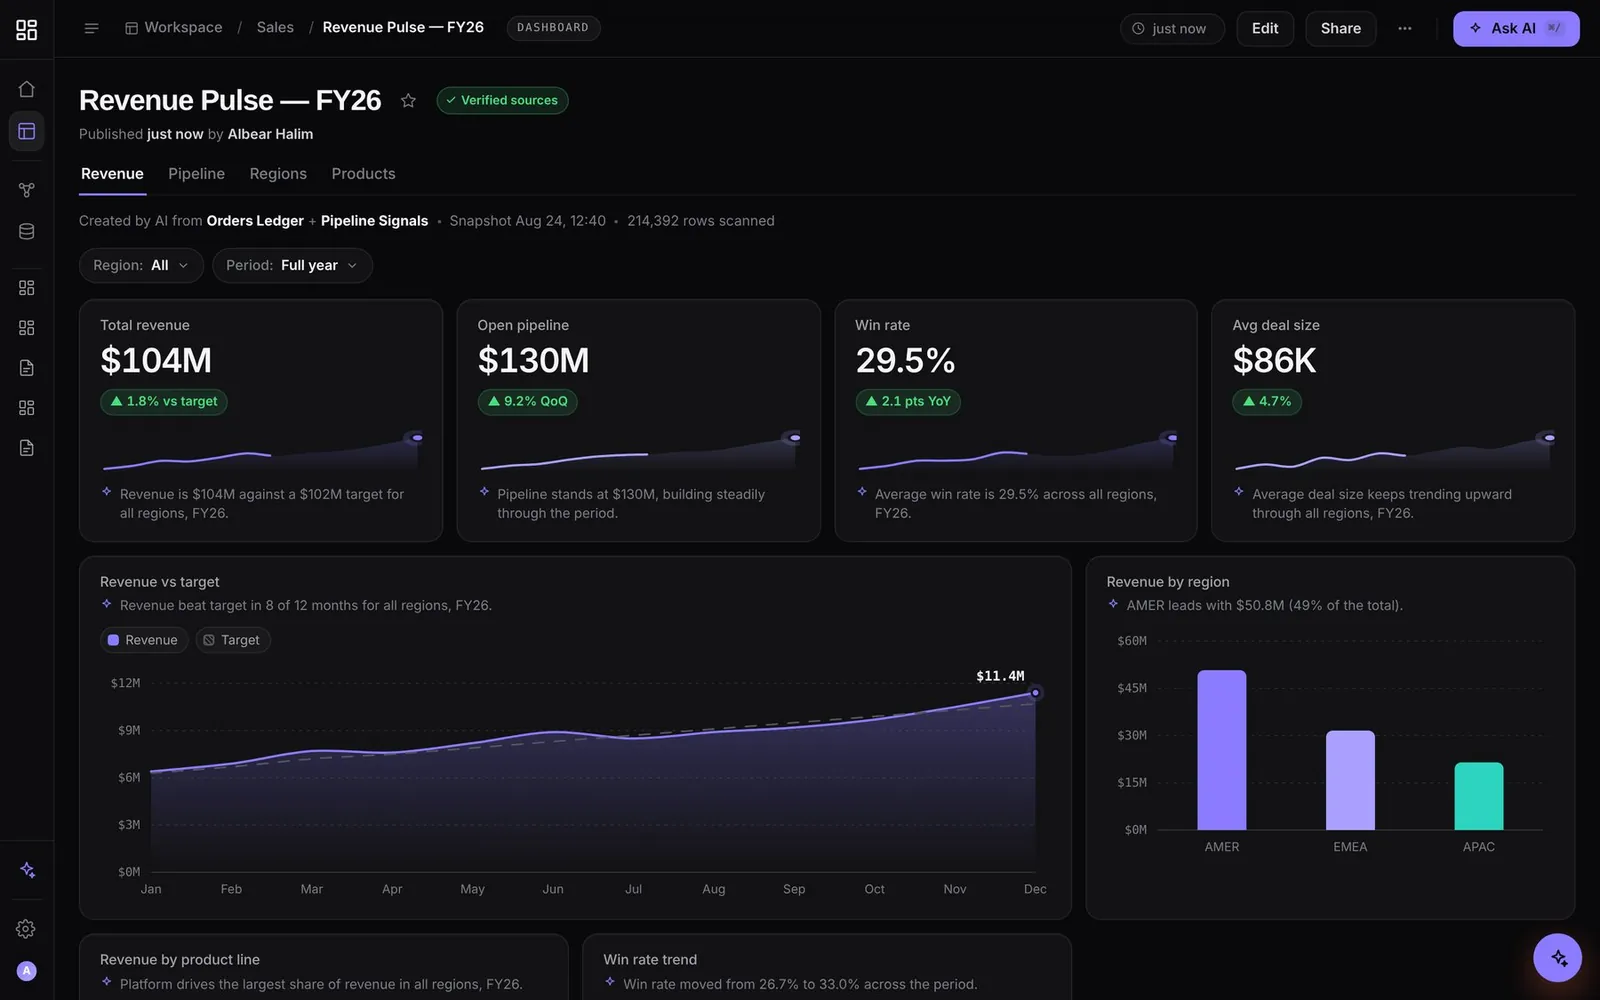
Task: Toggle the hamburger menu in the top bar
Action: [x=91, y=28]
